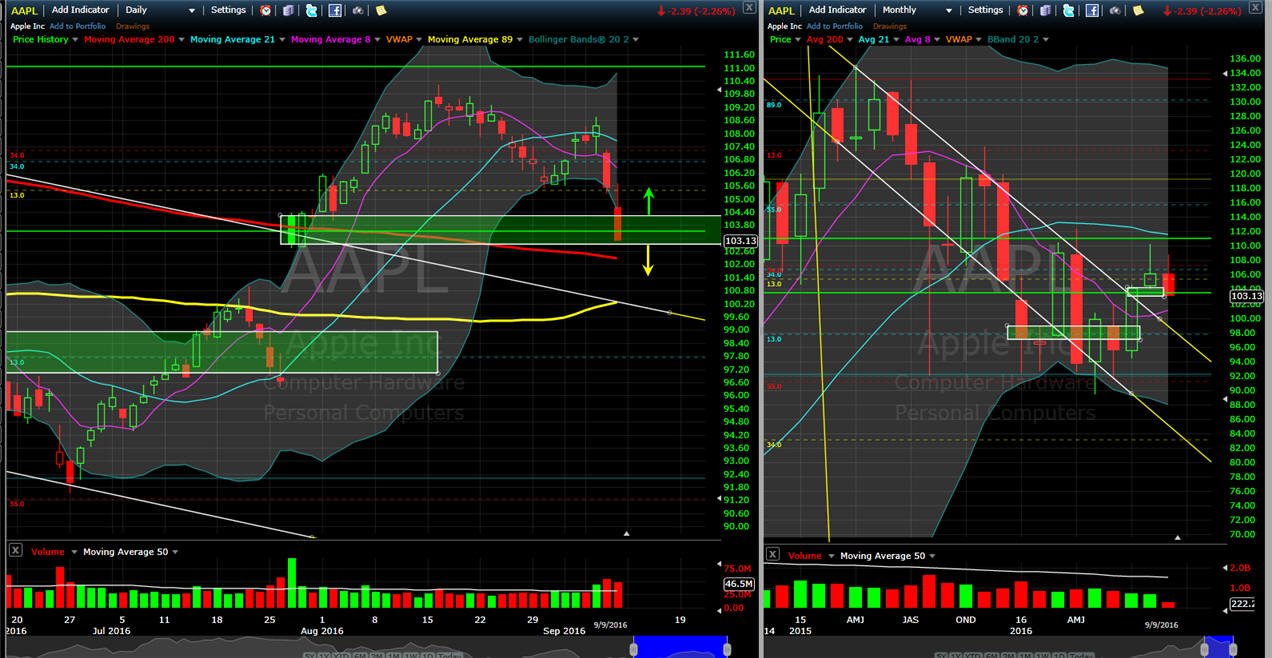Screen dimensions: 1272x658
Task: Click Add to Portfolio link in monthly chart
Action: (834, 26)
